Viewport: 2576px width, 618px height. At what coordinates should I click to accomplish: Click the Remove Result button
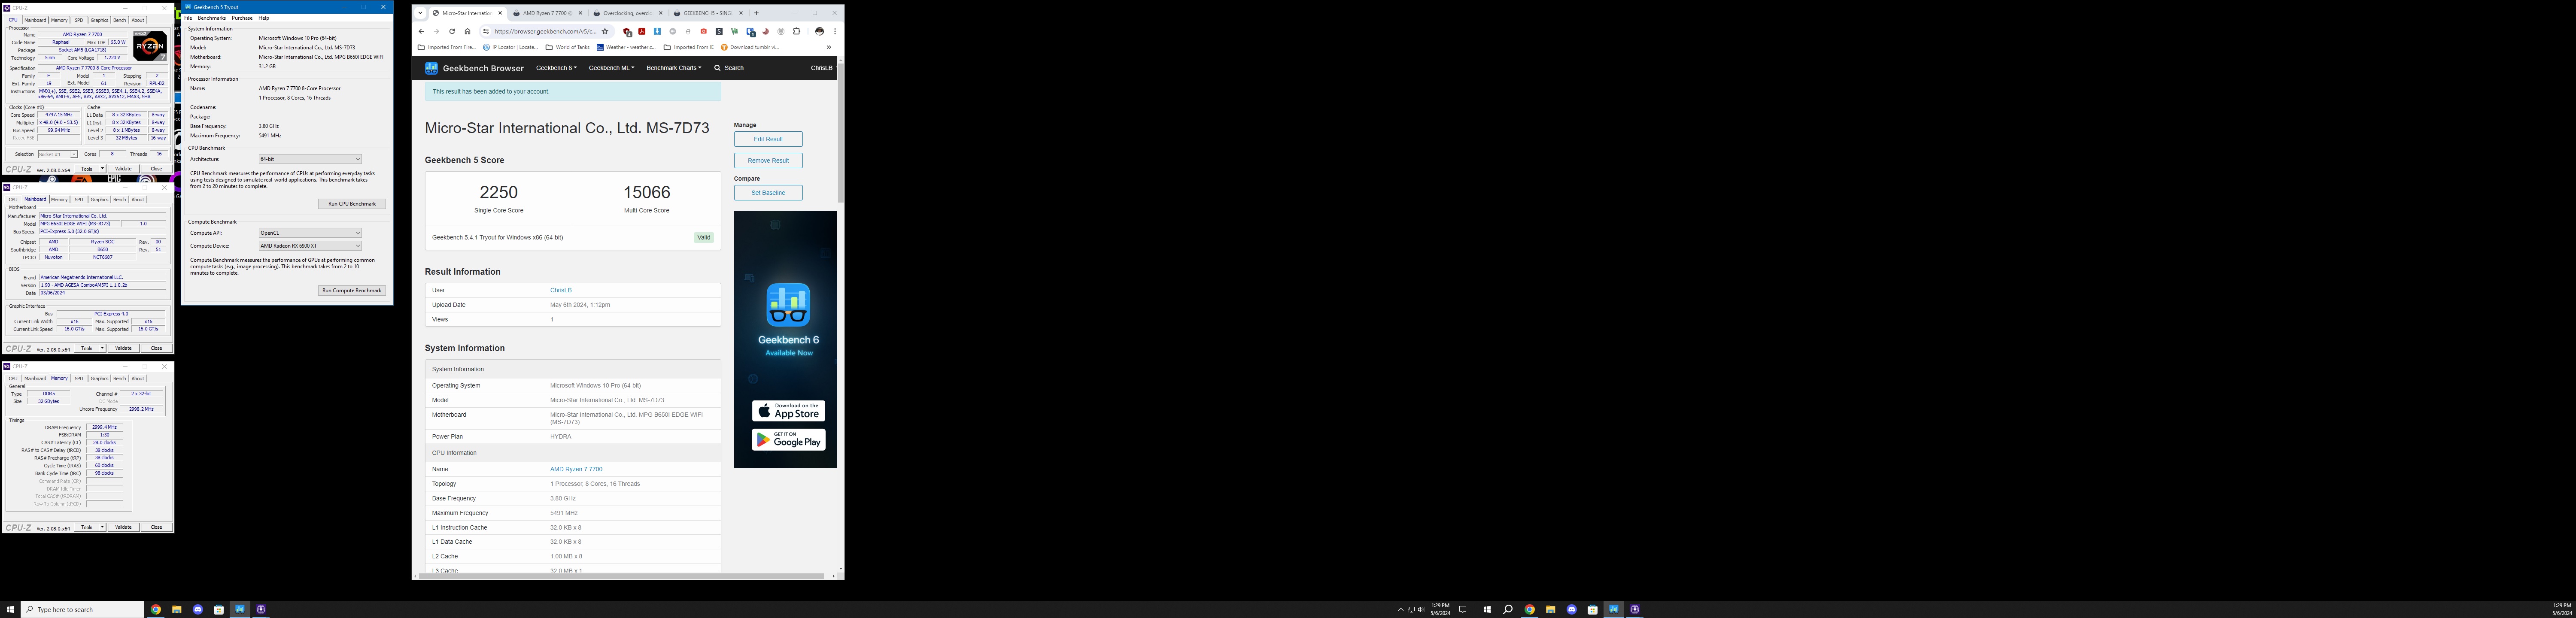coord(768,160)
